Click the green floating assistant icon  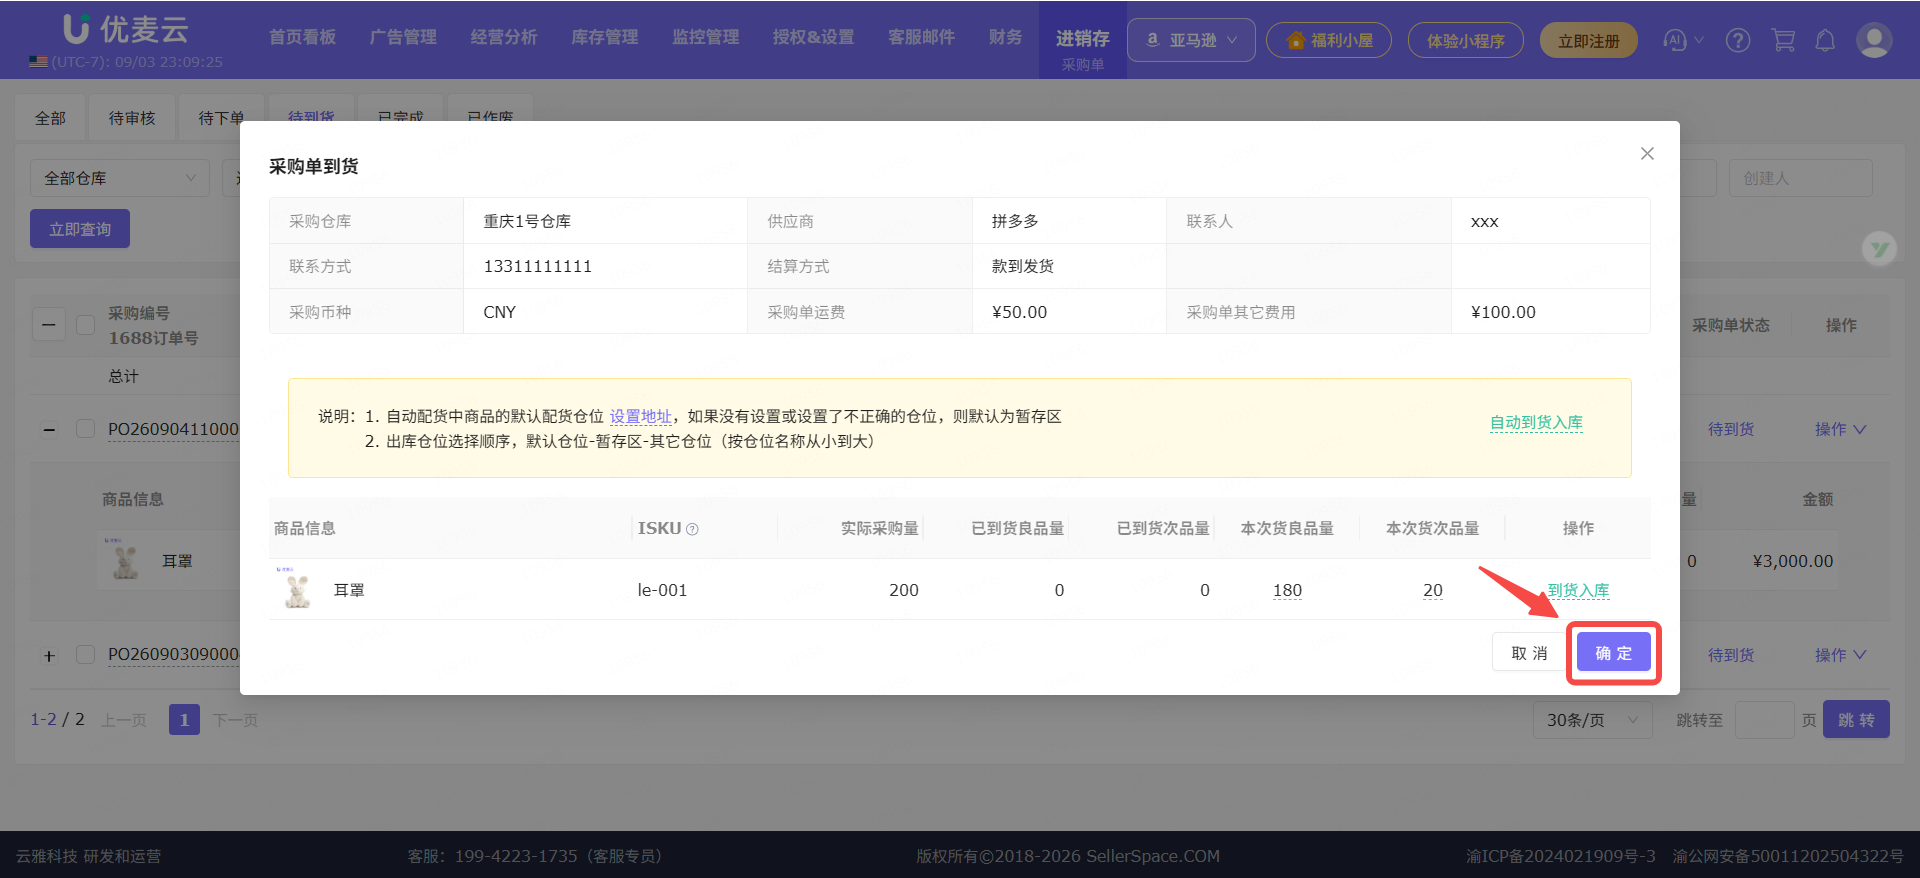1880,248
